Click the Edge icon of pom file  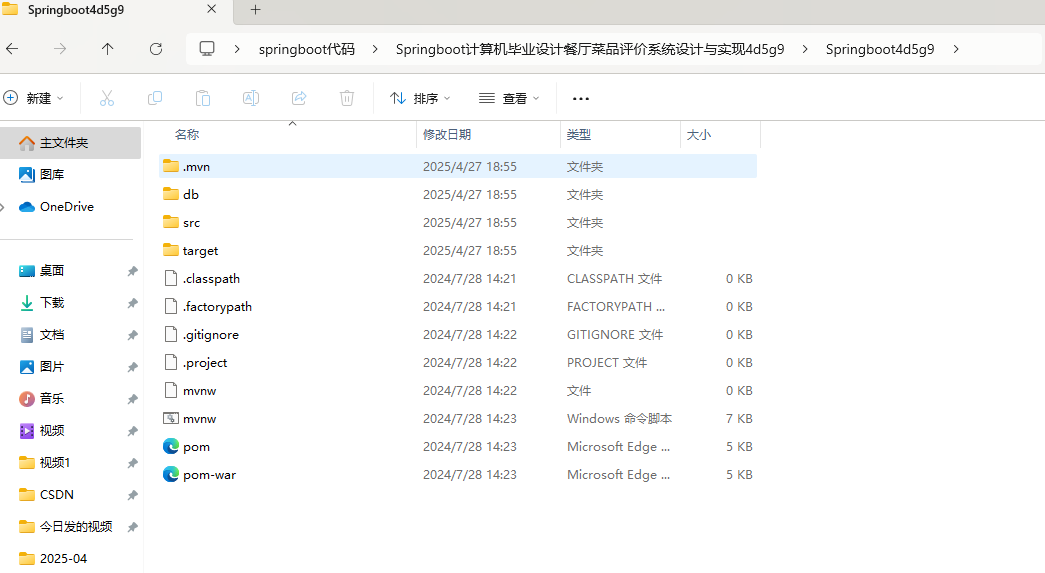pyautogui.click(x=171, y=446)
